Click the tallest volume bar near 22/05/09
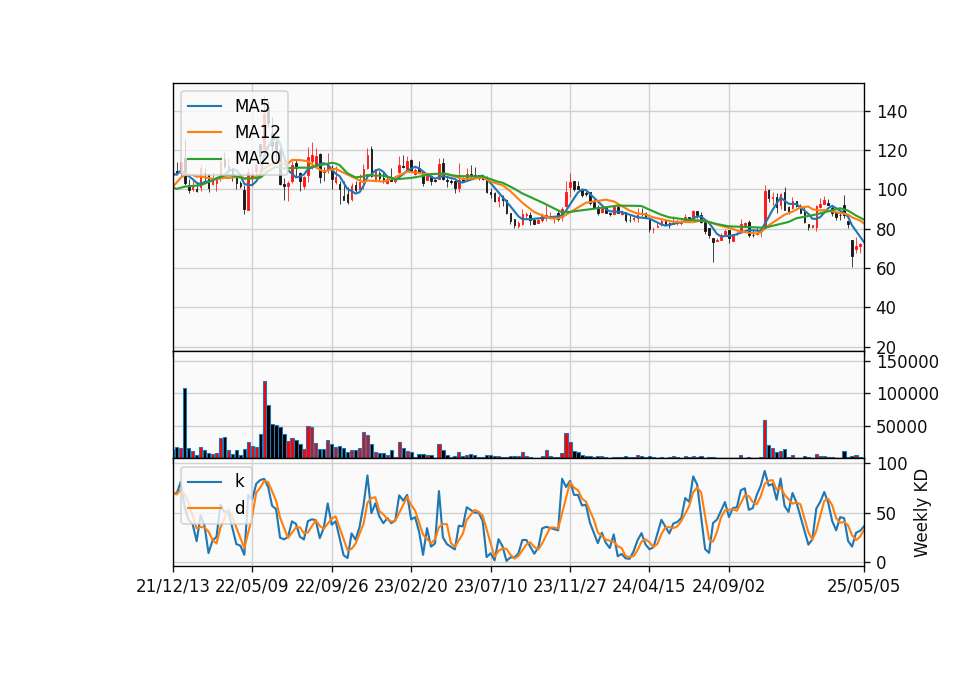This screenshot has height=690, width=960. click(265, 419)
